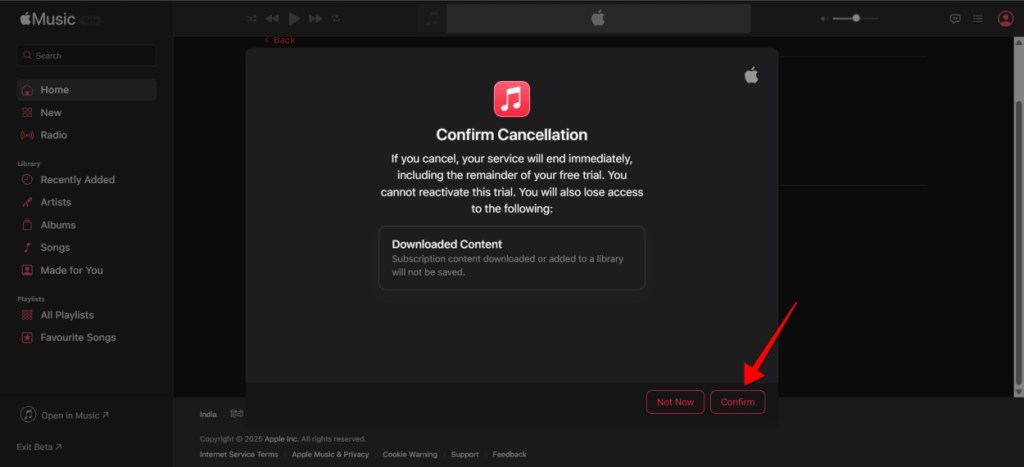Skip to the next track
Viewport: 1024px width, 467px height.
pyautogui.click(x=315, y=19)
